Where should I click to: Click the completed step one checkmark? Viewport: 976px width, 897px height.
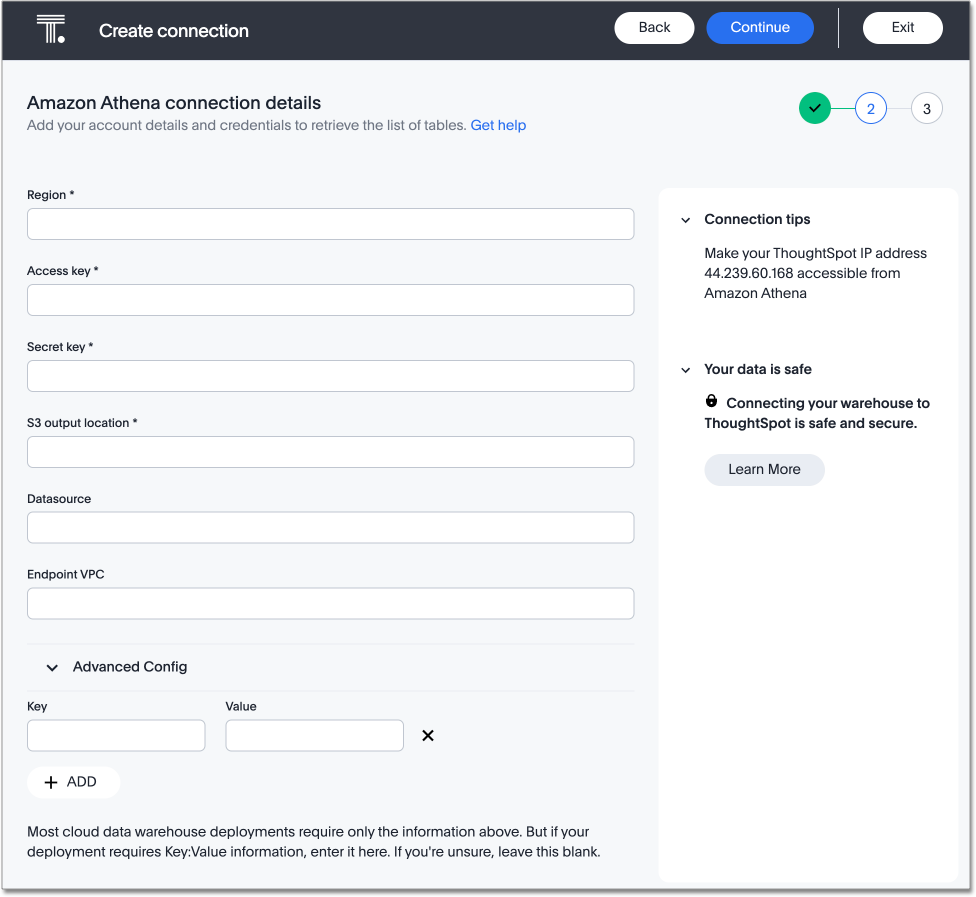click(815, 108)
